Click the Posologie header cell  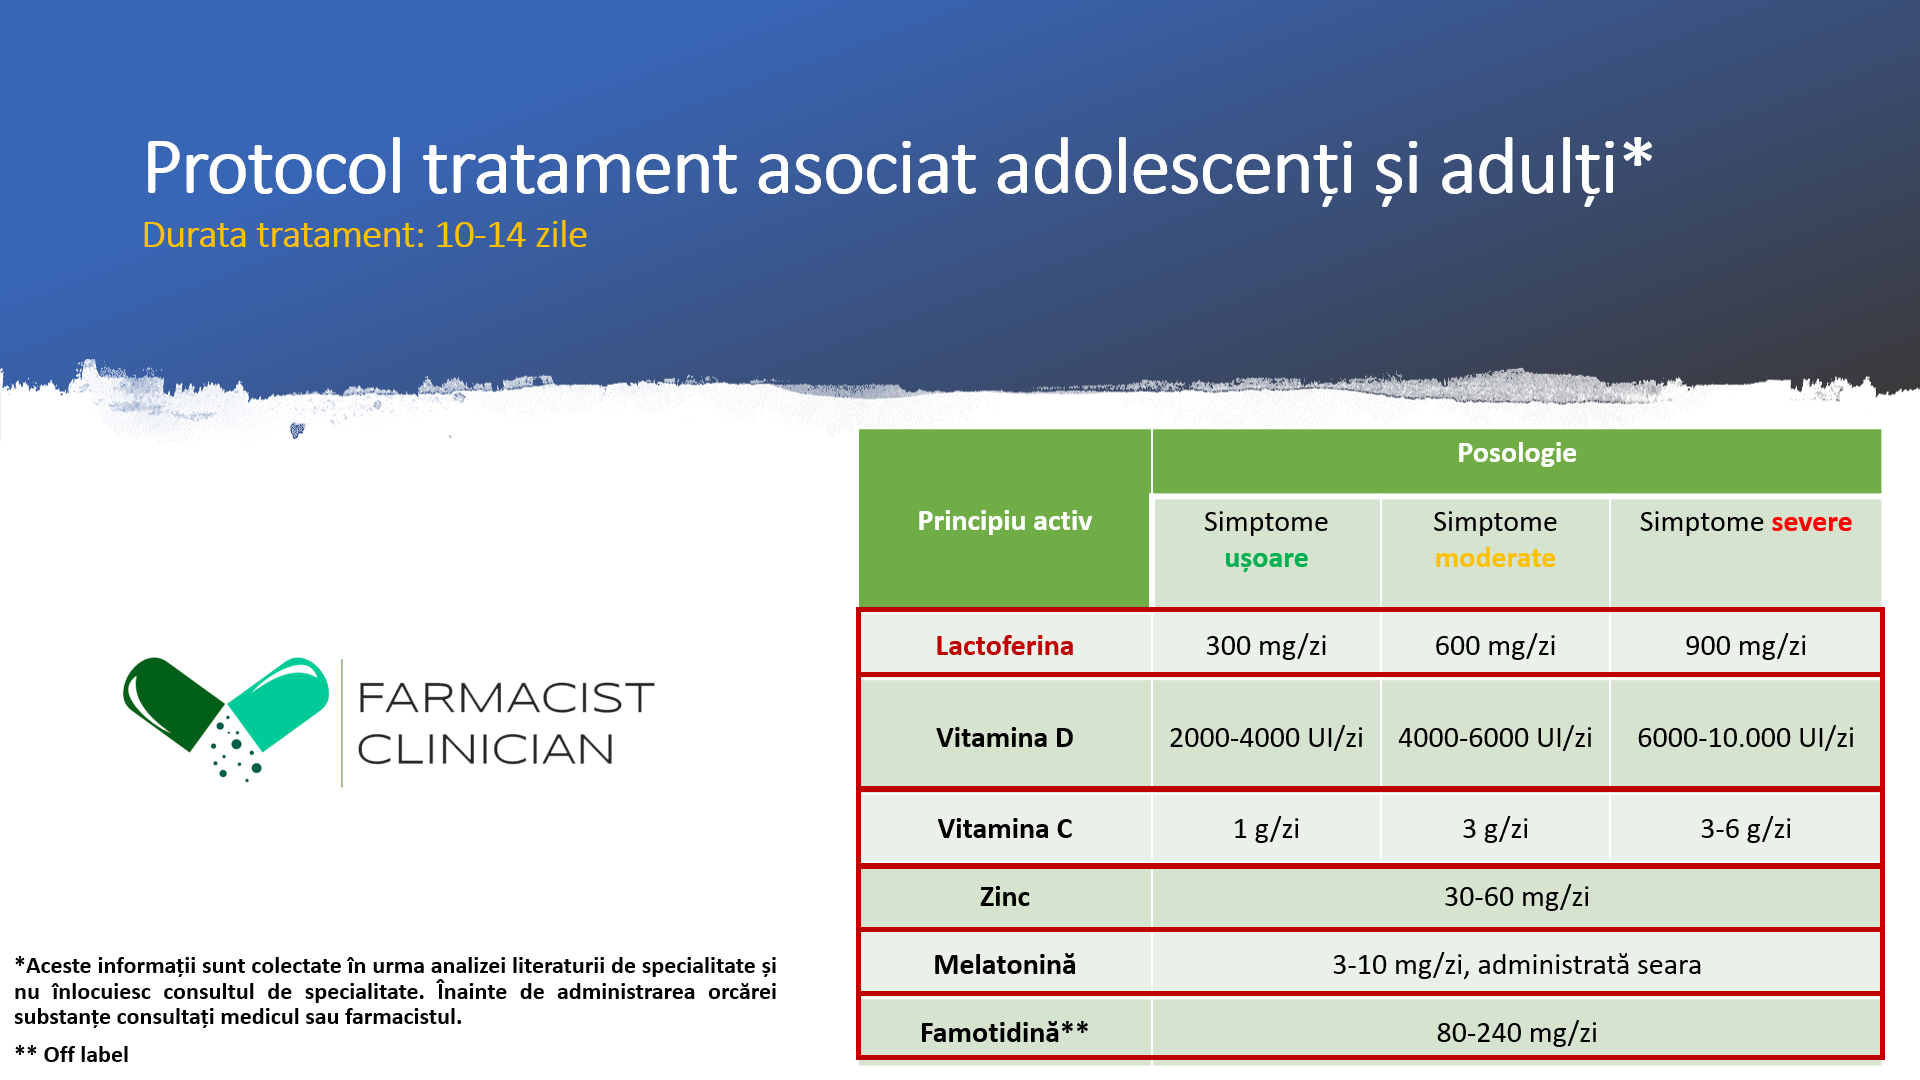tap(1516, 453)
